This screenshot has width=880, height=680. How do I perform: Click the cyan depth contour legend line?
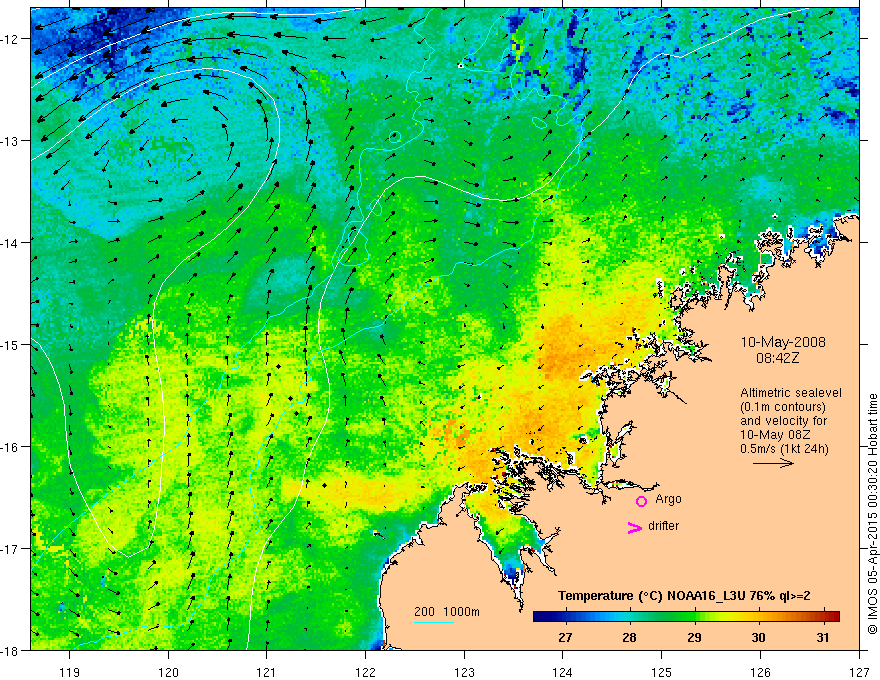pos(434,622)
